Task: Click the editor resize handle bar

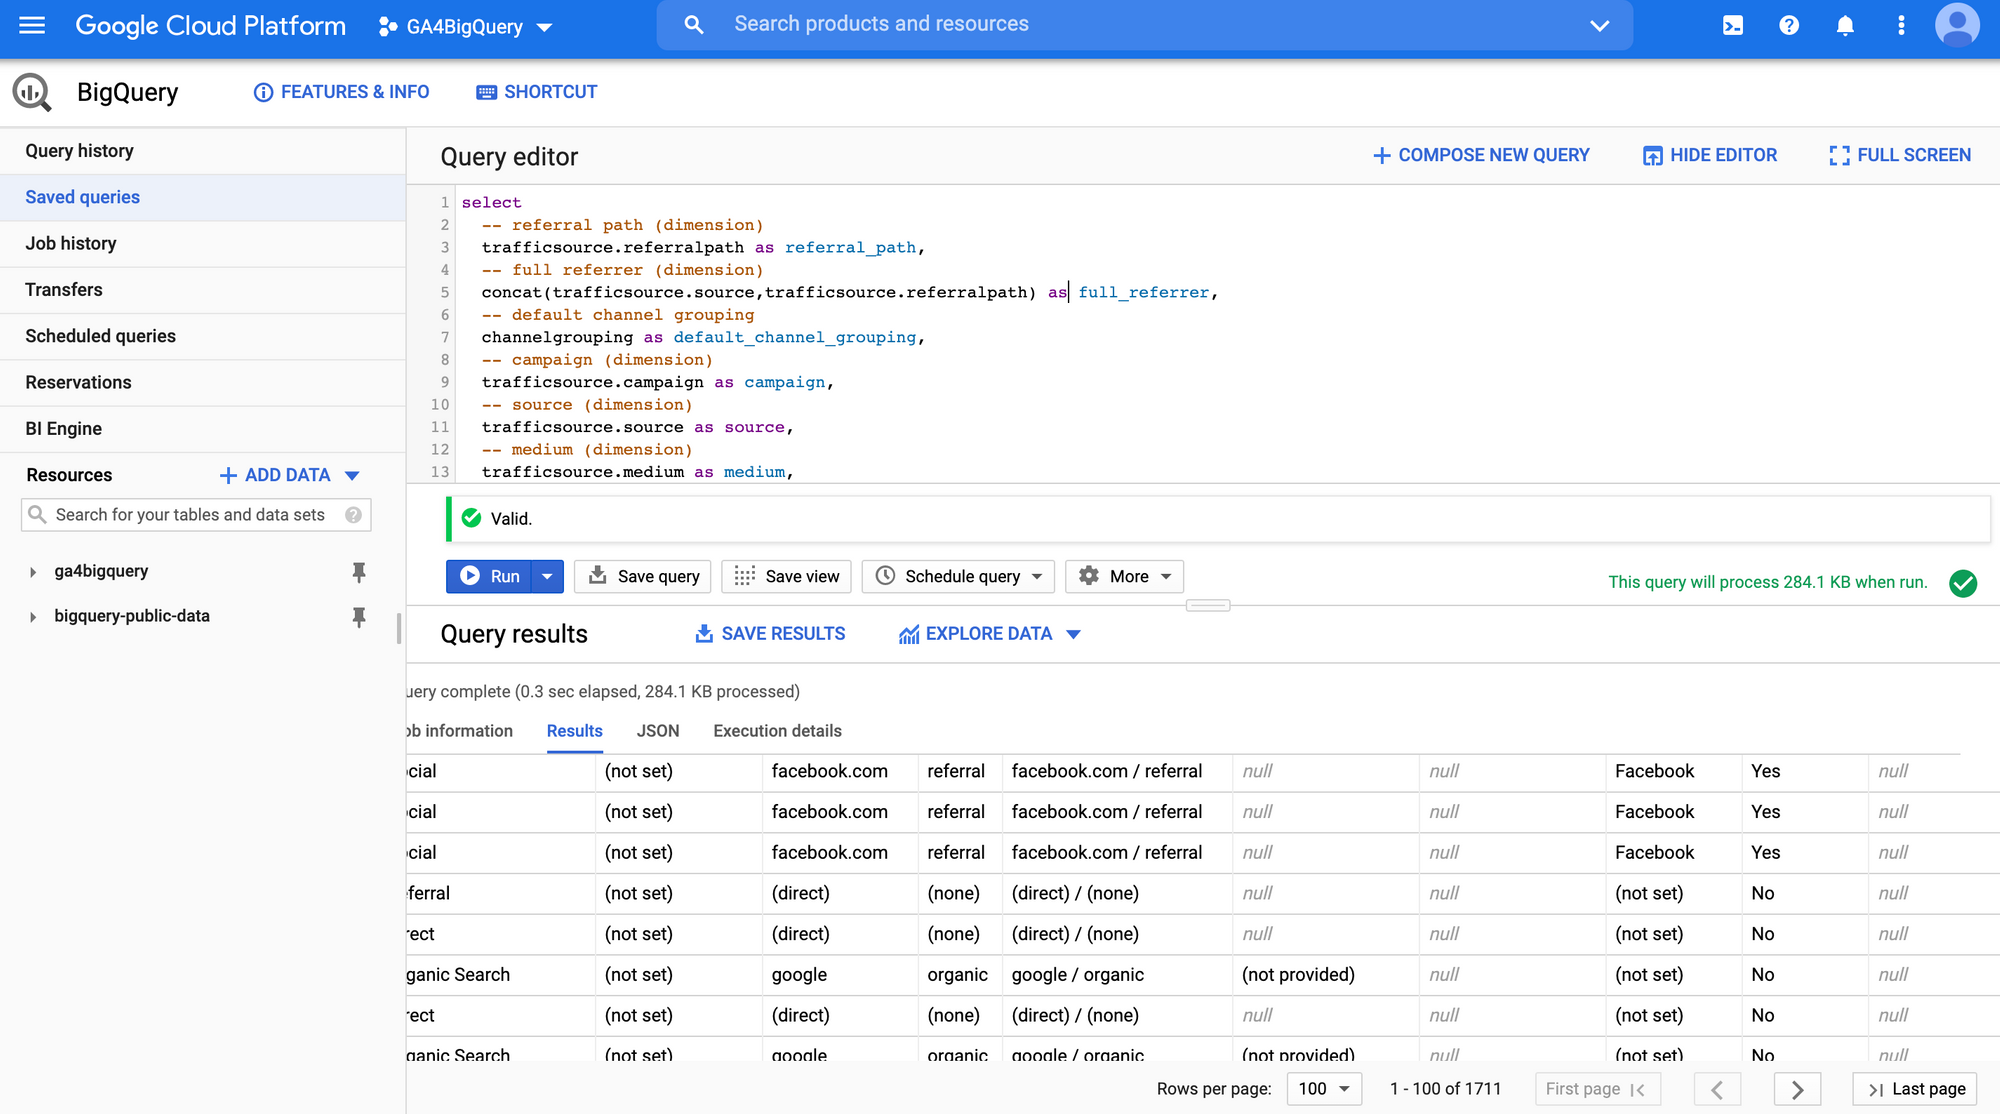Action: (x=1208, y=605)
